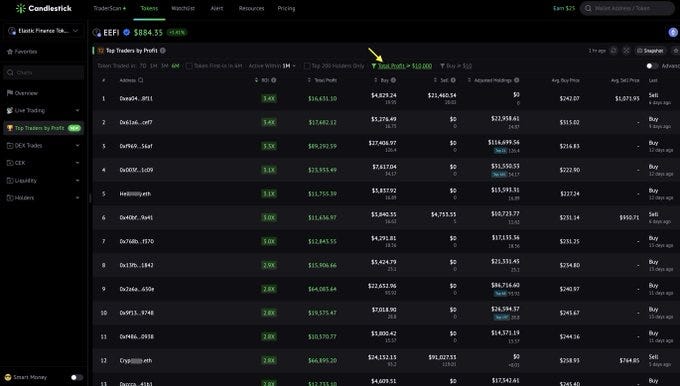Click adjusted holdings $116,699.56
680x386 pixels.
503,142
